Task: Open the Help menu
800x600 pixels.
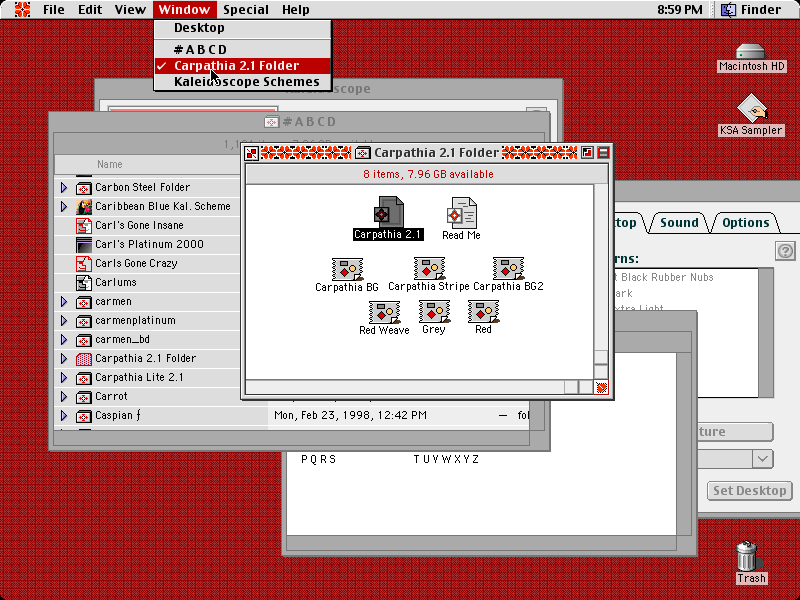Action: click(295, 9)
